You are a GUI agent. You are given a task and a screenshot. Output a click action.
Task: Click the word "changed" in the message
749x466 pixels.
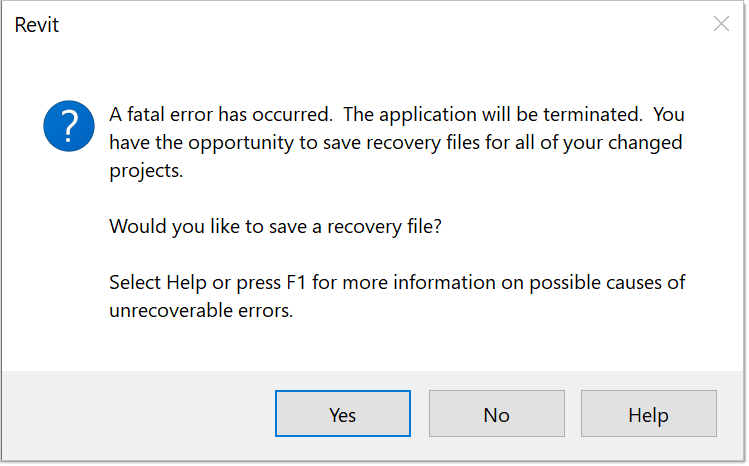click(x=647, y=143)
